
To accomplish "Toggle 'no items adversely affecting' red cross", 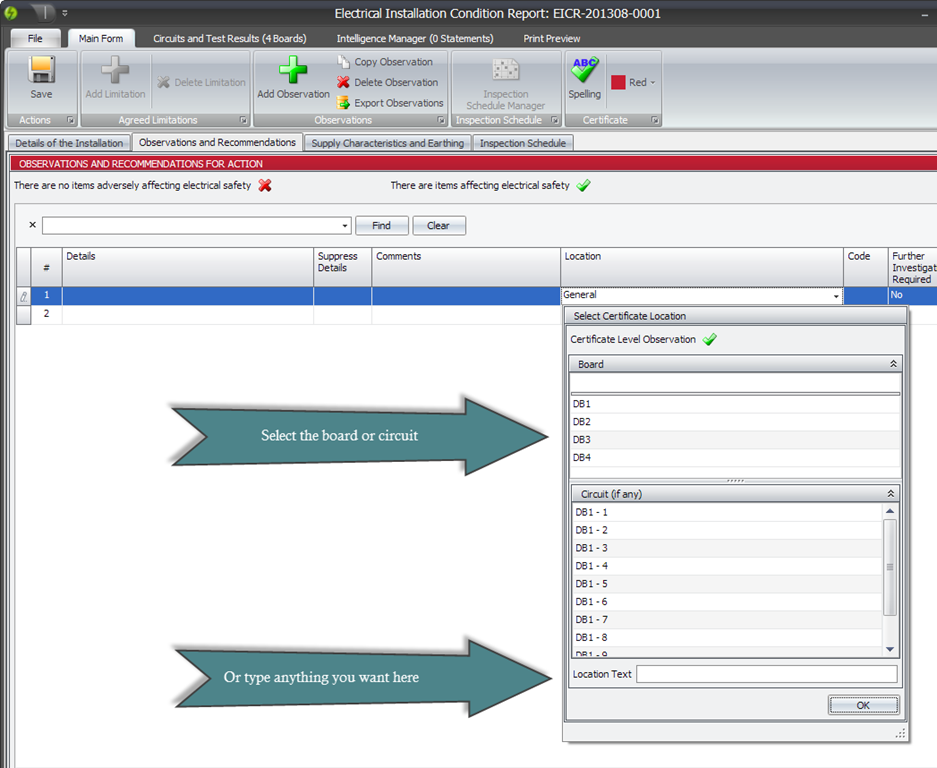I will coord(265,185).
